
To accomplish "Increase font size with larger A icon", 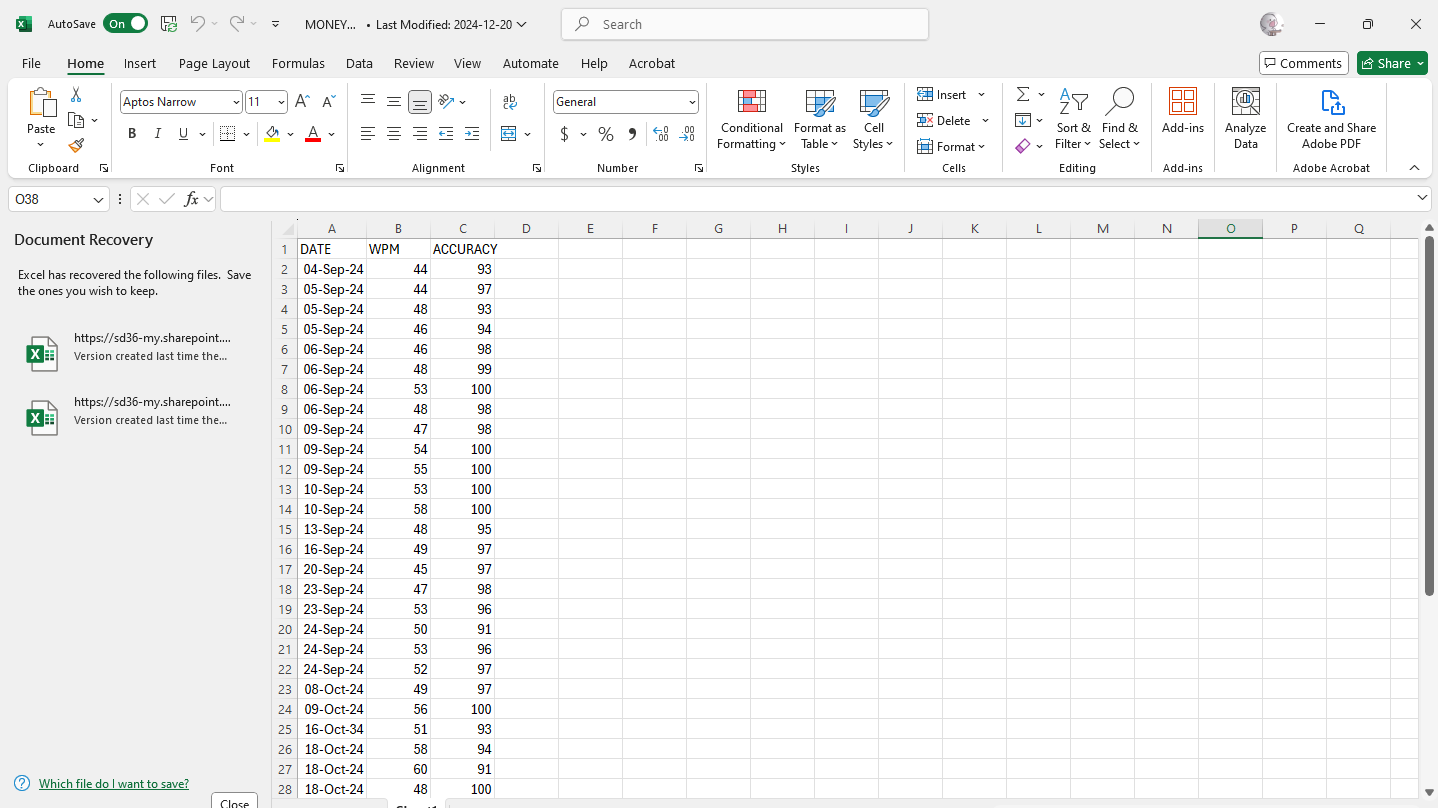I will pos(302,102).
